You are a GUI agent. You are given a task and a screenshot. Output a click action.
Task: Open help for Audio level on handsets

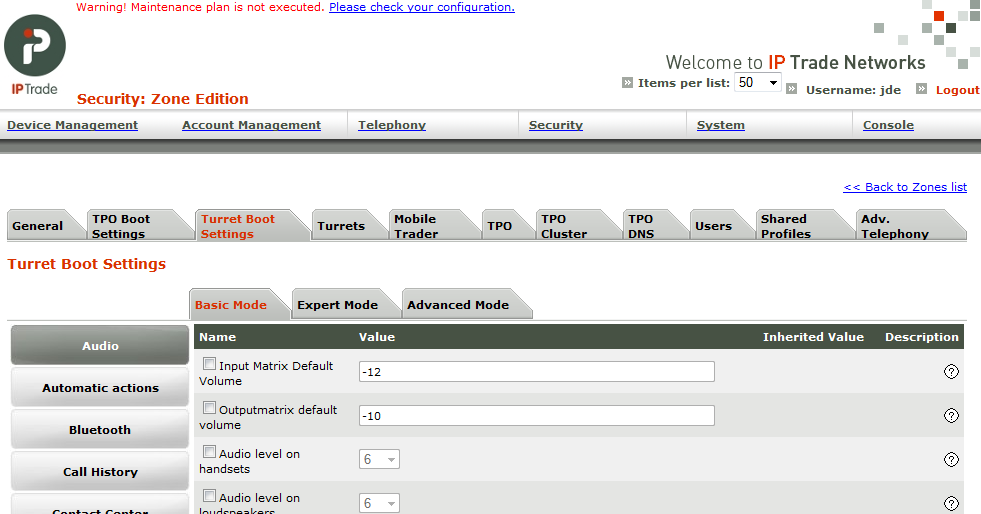tap(951, 460)
